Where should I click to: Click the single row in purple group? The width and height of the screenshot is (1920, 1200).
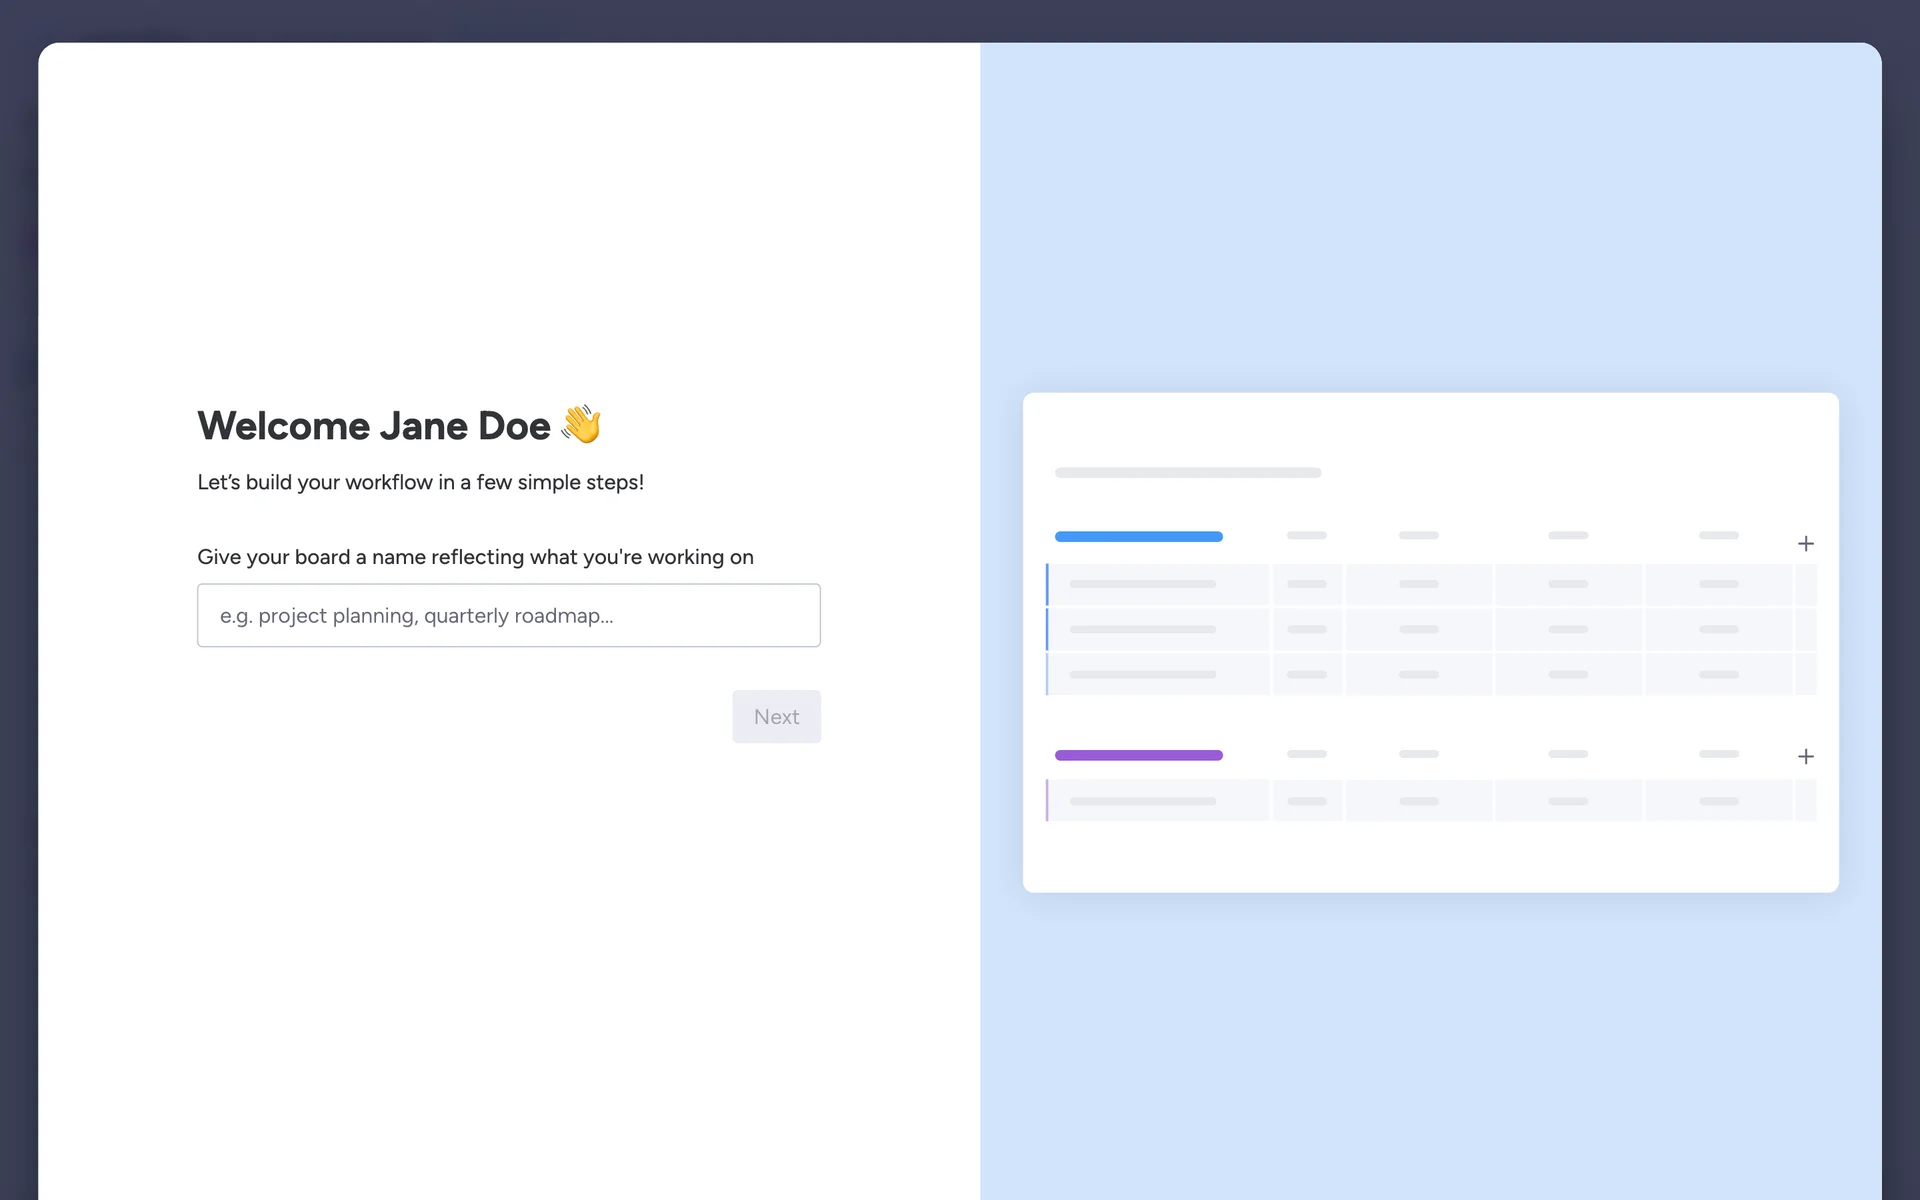tap(1142, 801)
